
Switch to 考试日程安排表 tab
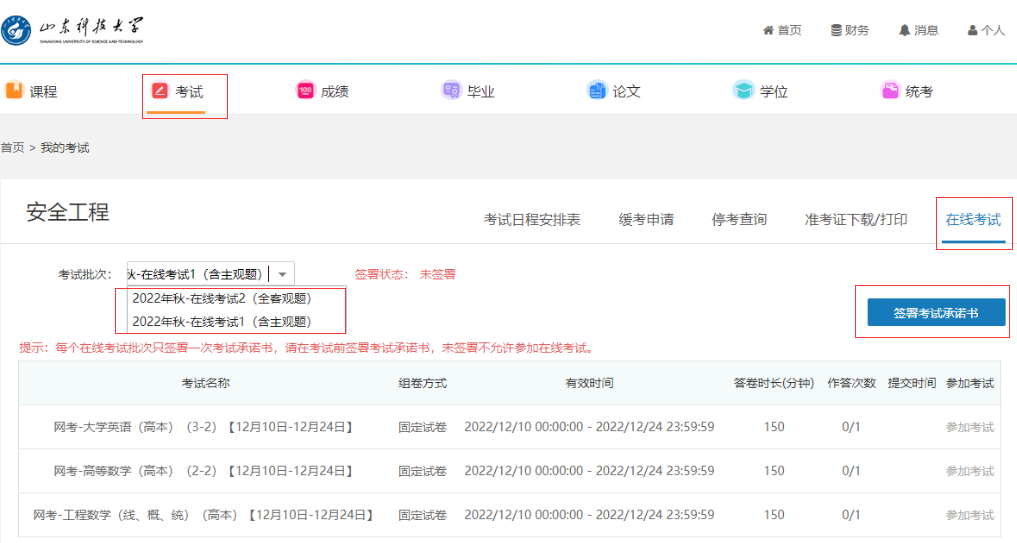pos(532,219)
